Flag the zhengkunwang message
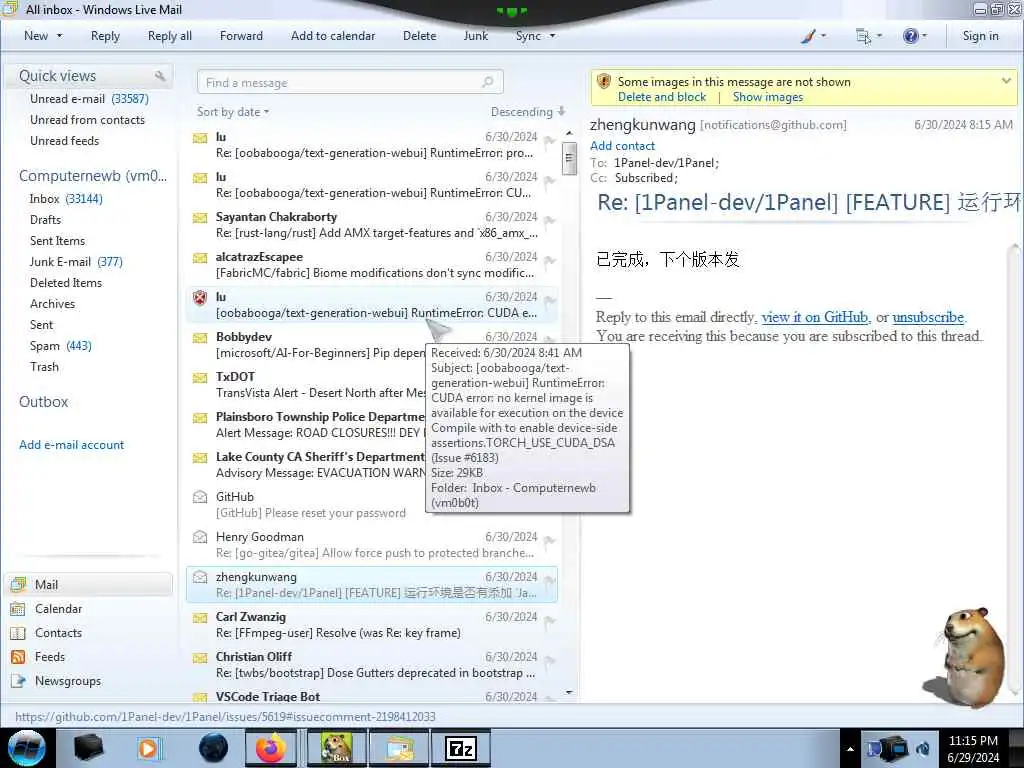 click(549, 581)
